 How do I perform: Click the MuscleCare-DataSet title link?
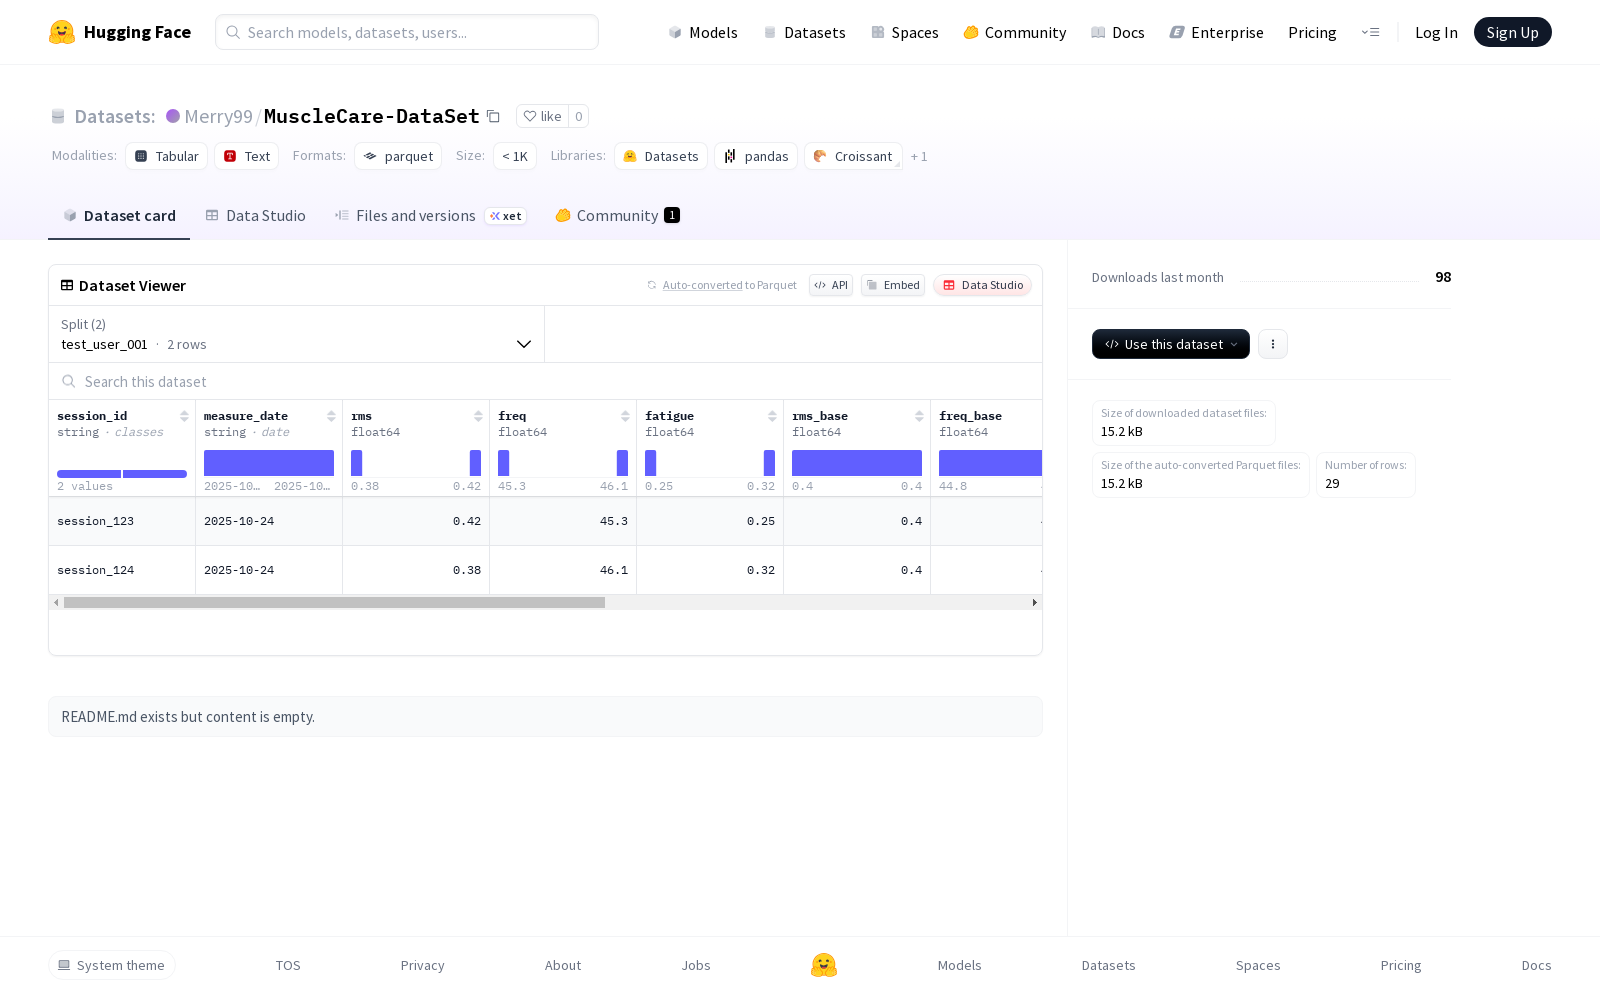(372, 116)
